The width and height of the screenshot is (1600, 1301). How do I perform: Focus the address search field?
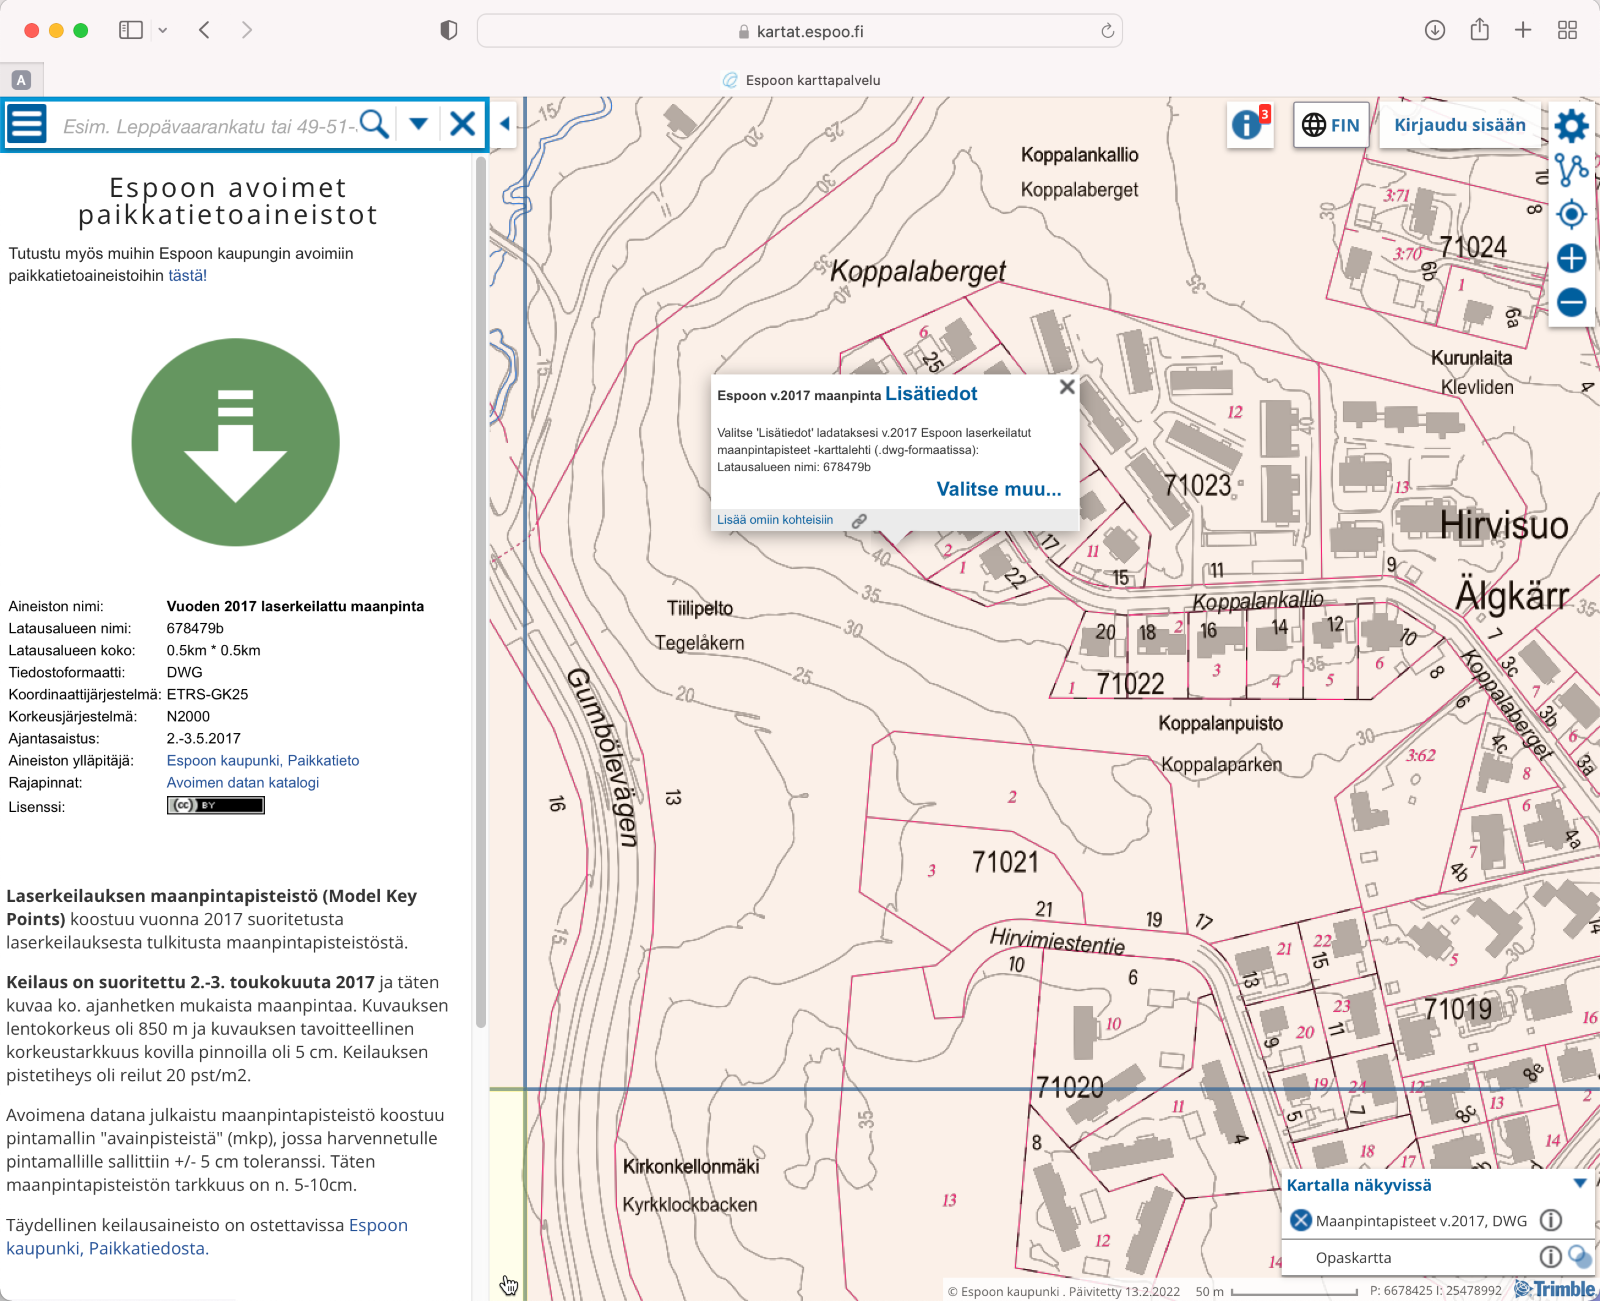[208, 126]
